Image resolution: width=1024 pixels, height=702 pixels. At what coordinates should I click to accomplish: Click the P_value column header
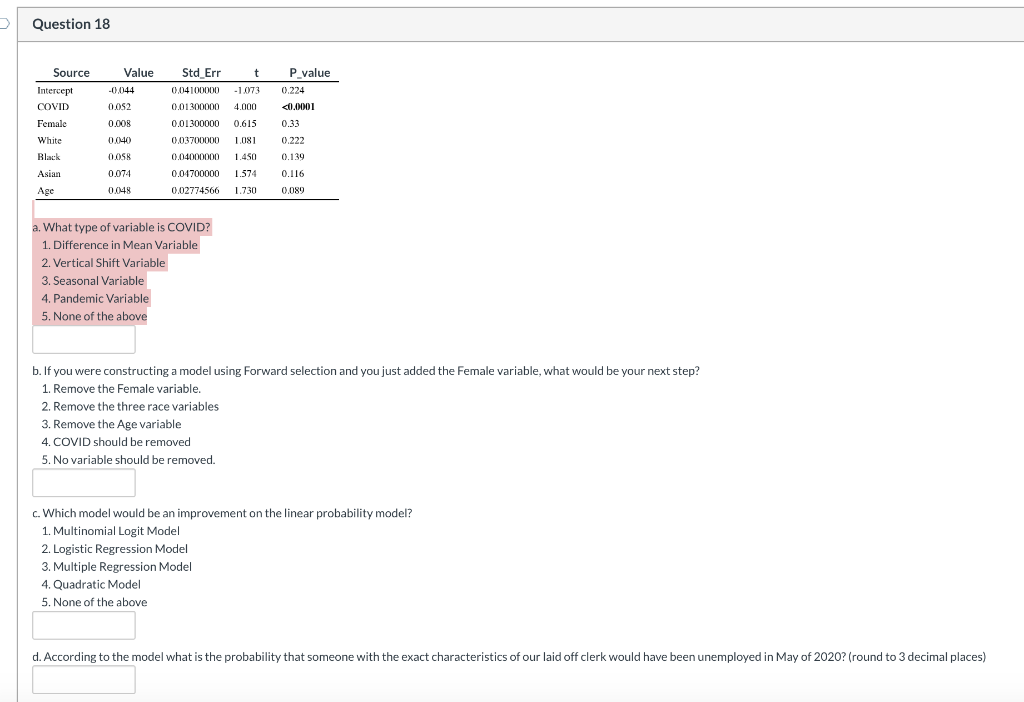(310, 72)
